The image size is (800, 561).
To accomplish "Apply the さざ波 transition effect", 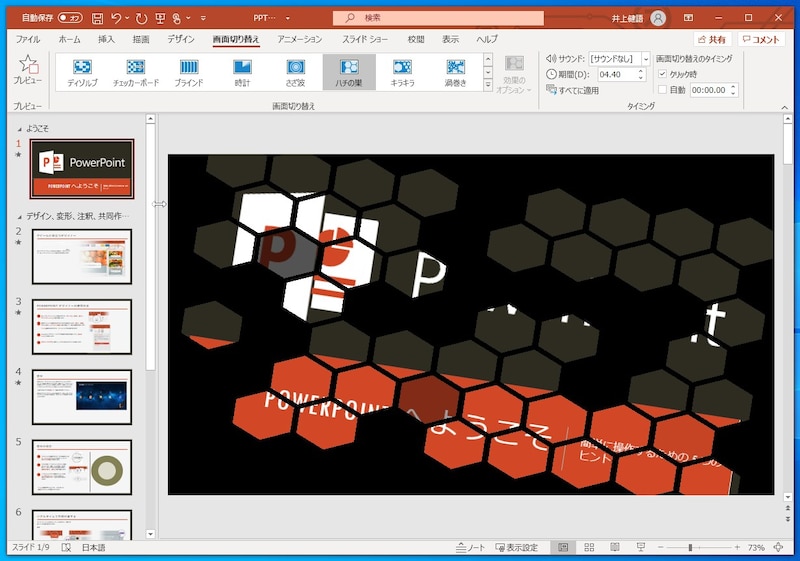I will tap(295, 72).
